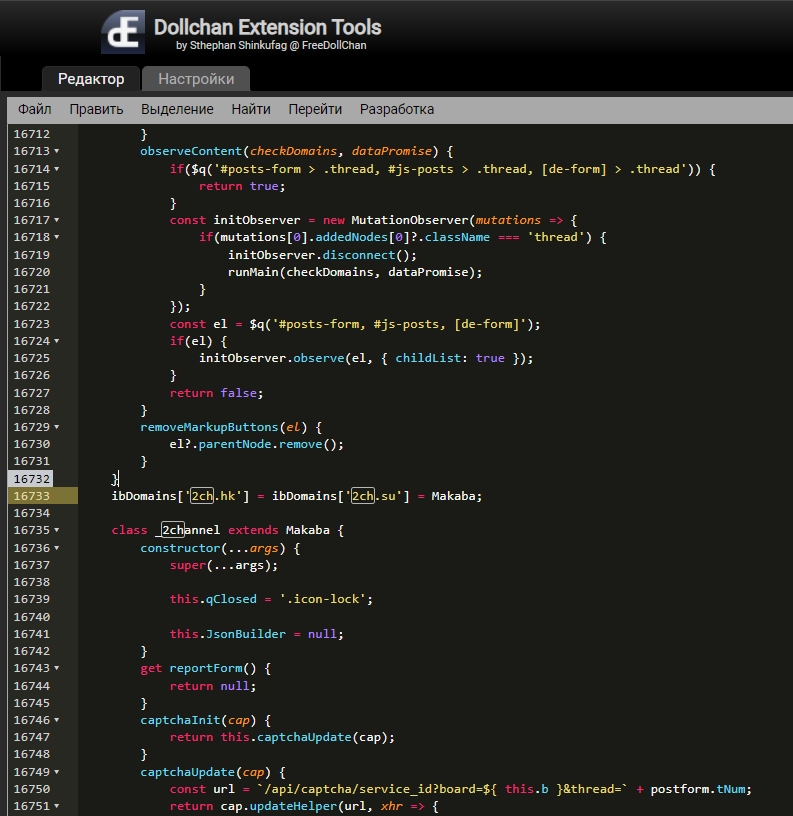Click the MutationObserver identifier
The height and width of the screenshot is (816, 793).
click(410, 220)
